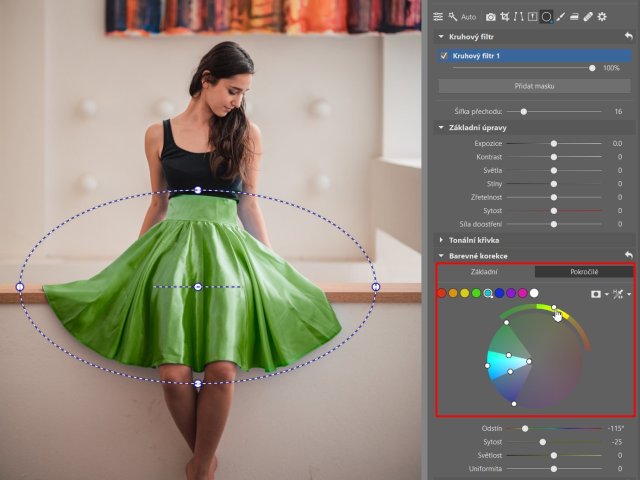The height and width of the screenshot is (480, 640).
Task: Collapse the Barevné korekce section
Action: [441, 256]
